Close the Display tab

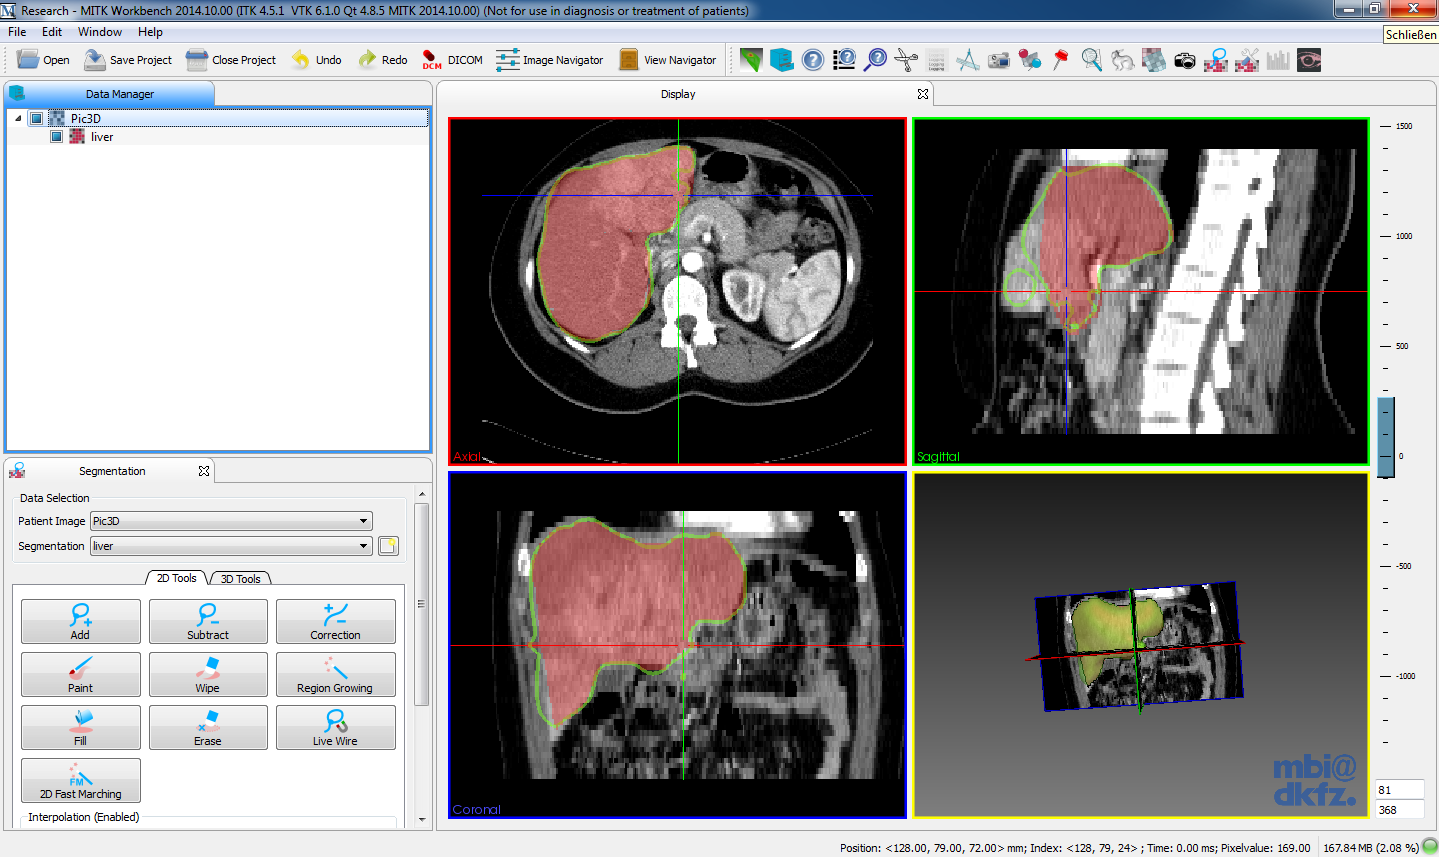click(x=923, y=94)
